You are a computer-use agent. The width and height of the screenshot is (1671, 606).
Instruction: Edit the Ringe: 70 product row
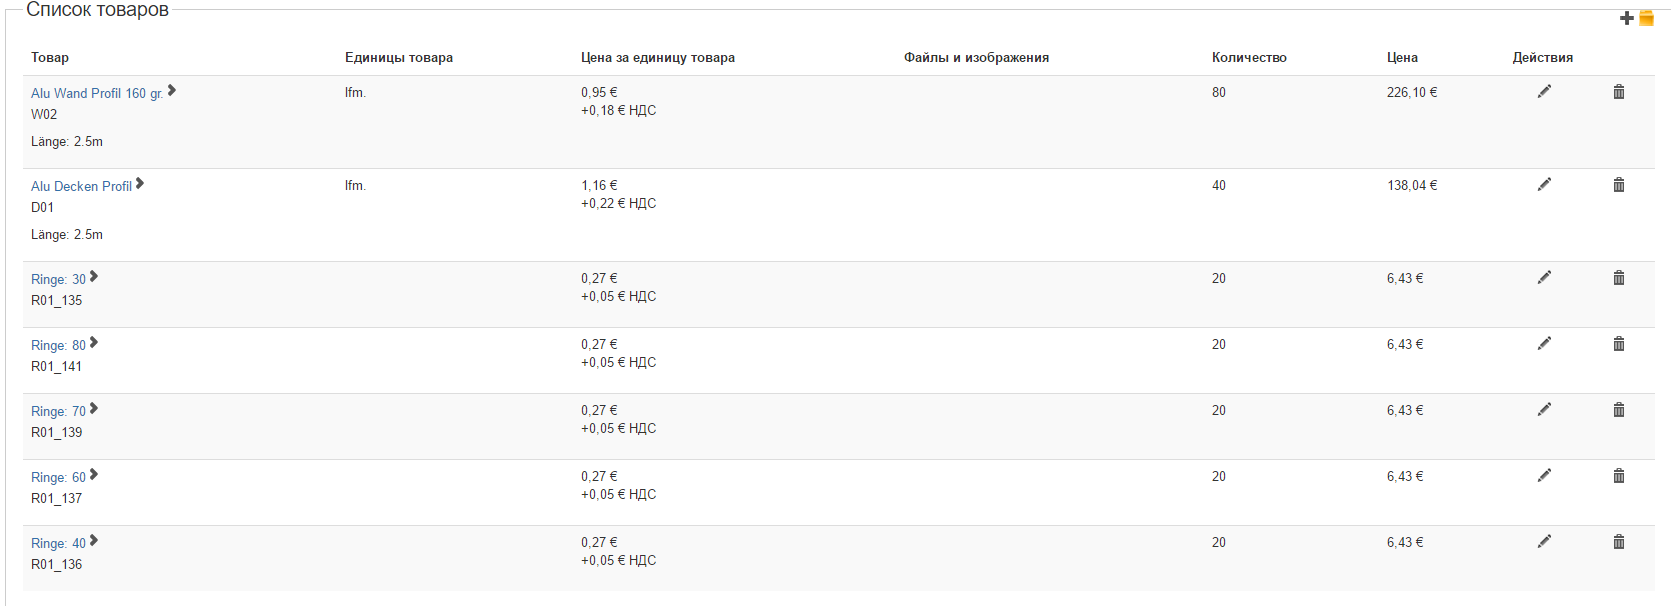(1544, 410)
